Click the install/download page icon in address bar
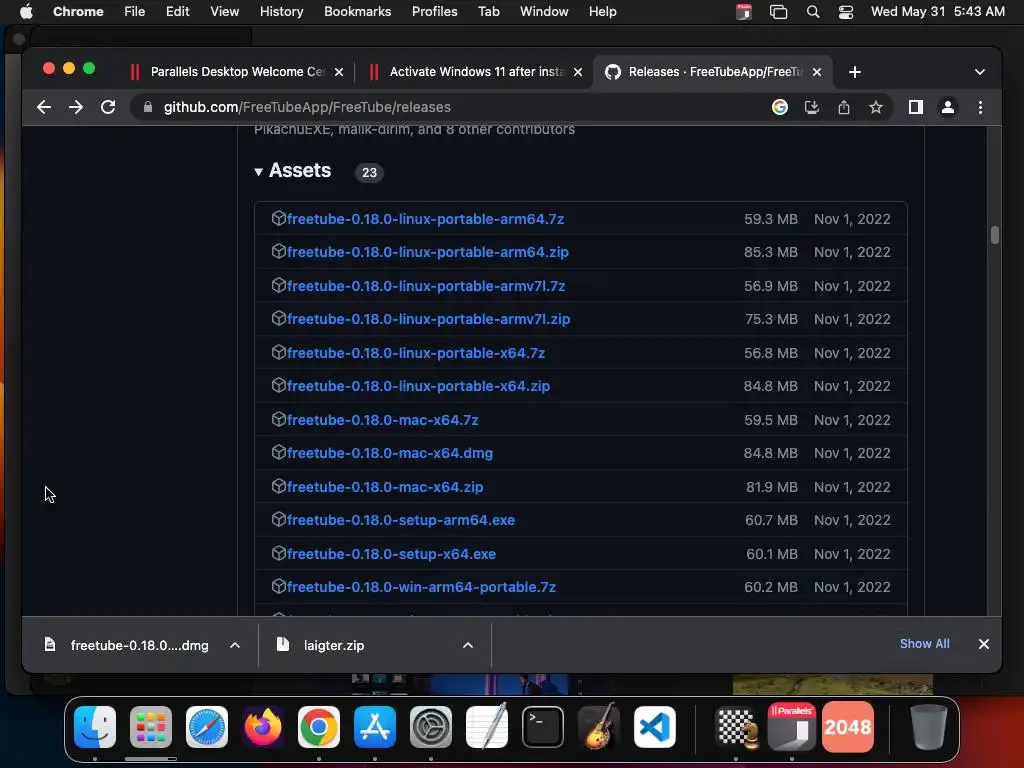 coord(811,107)
